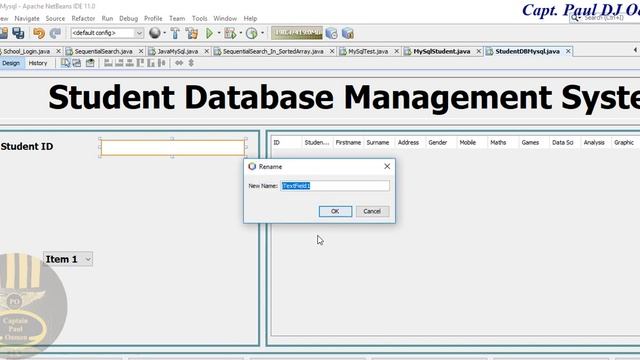Viewport: 640px width, 360px height.
Task: Click the profiler snapshot icon beside the memory bar
Action: (x=331, y=33)
